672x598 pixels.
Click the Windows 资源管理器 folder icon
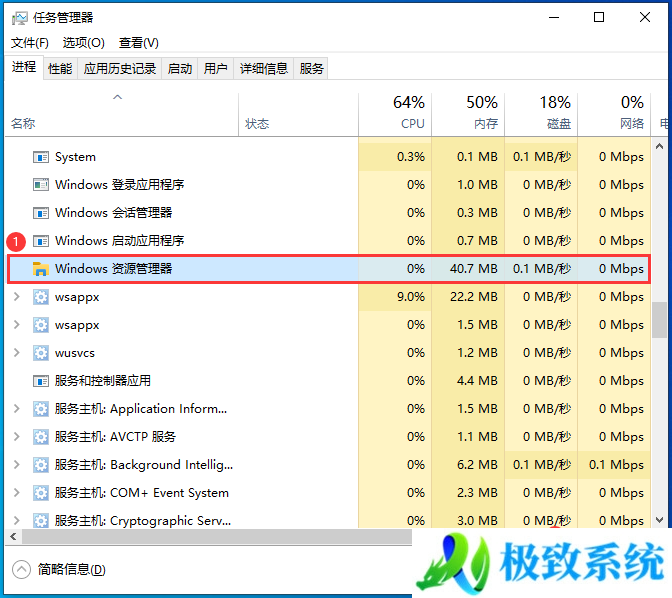(x=41, y=269)
